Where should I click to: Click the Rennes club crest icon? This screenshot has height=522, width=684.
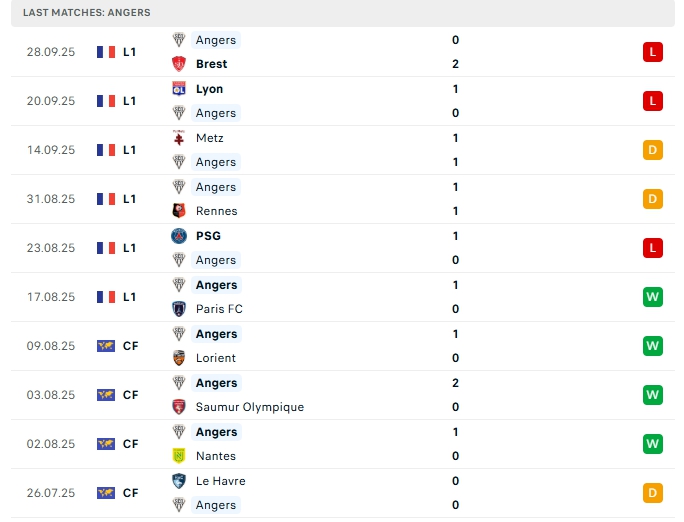click(x=179, y=211)
